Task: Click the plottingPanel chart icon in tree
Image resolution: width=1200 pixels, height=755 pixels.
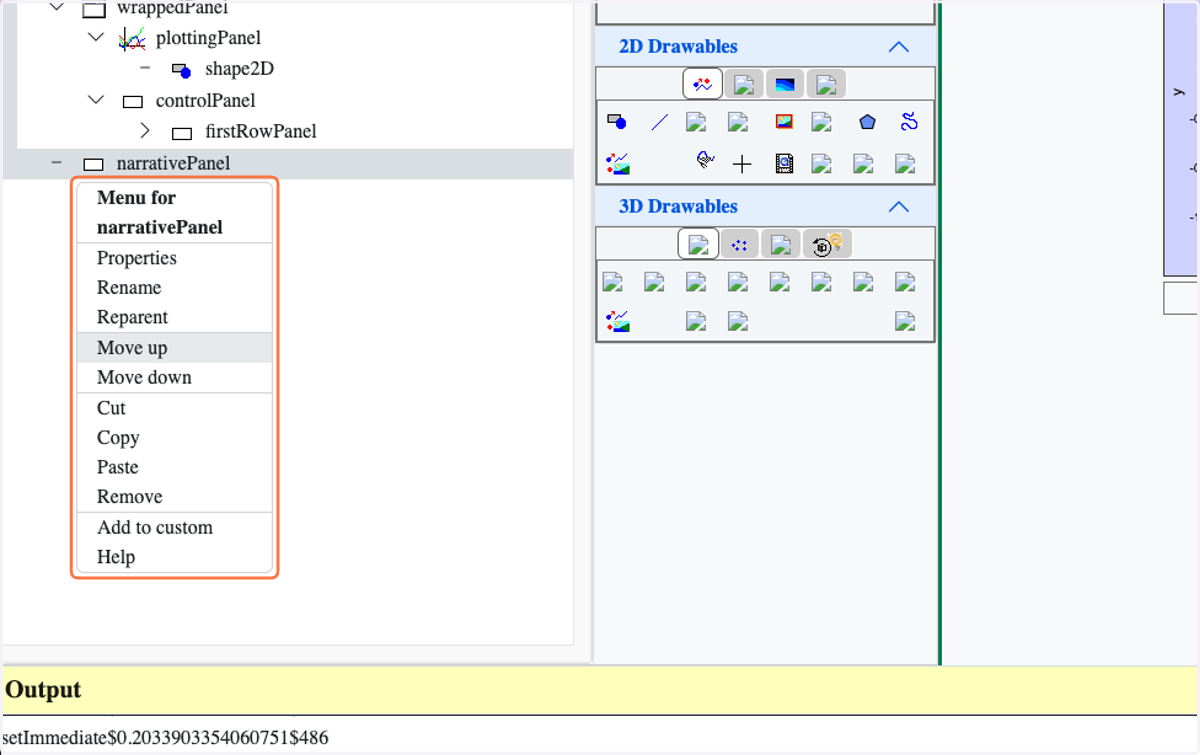Action: pyautogui.click(x=131, y=39)
